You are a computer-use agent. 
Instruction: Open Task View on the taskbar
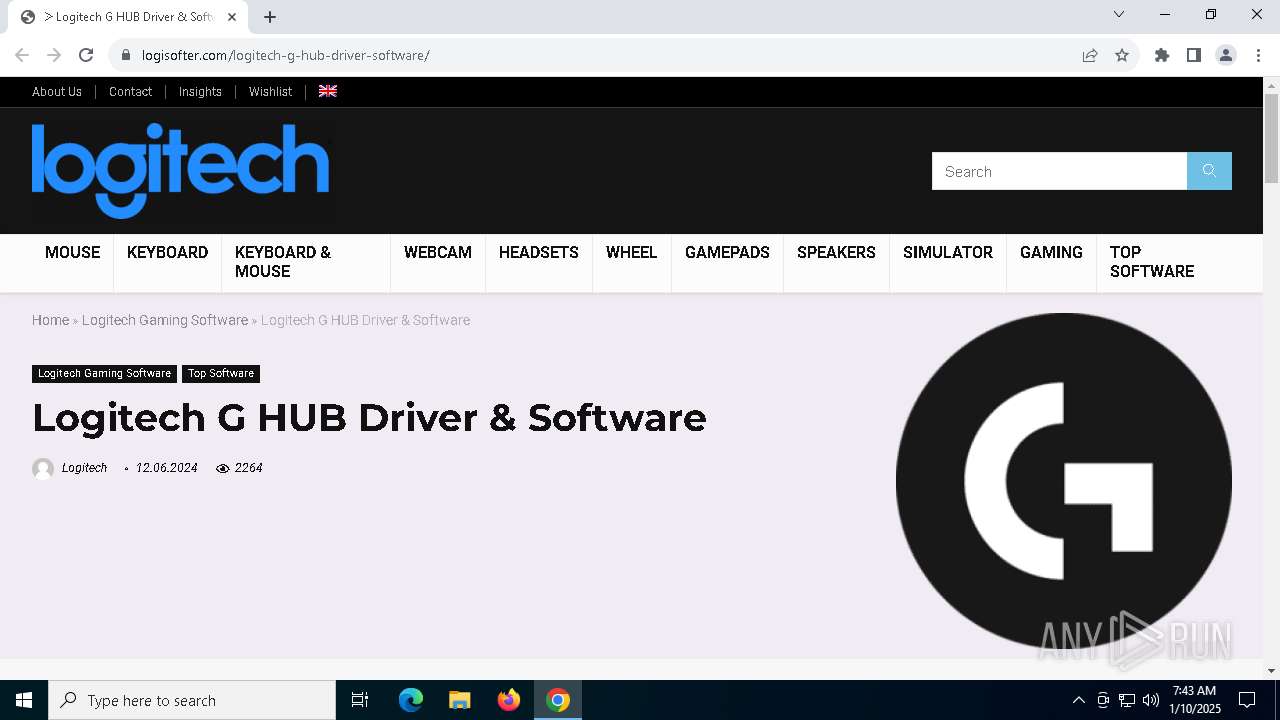[360, 700]
